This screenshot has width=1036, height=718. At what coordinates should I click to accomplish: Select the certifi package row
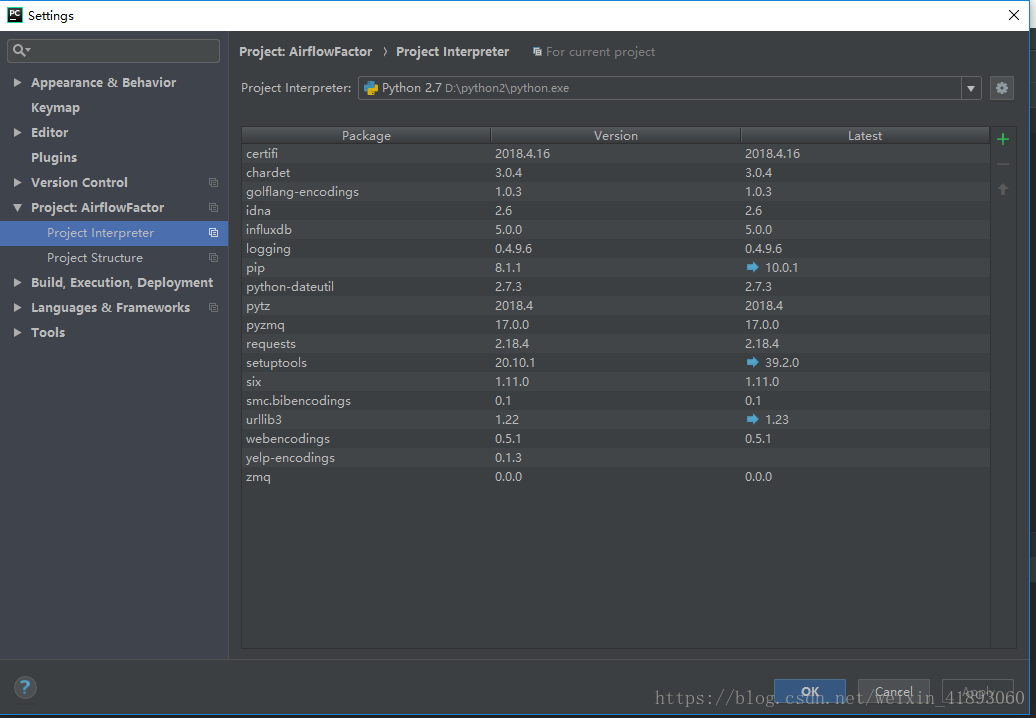coord(616,153)
